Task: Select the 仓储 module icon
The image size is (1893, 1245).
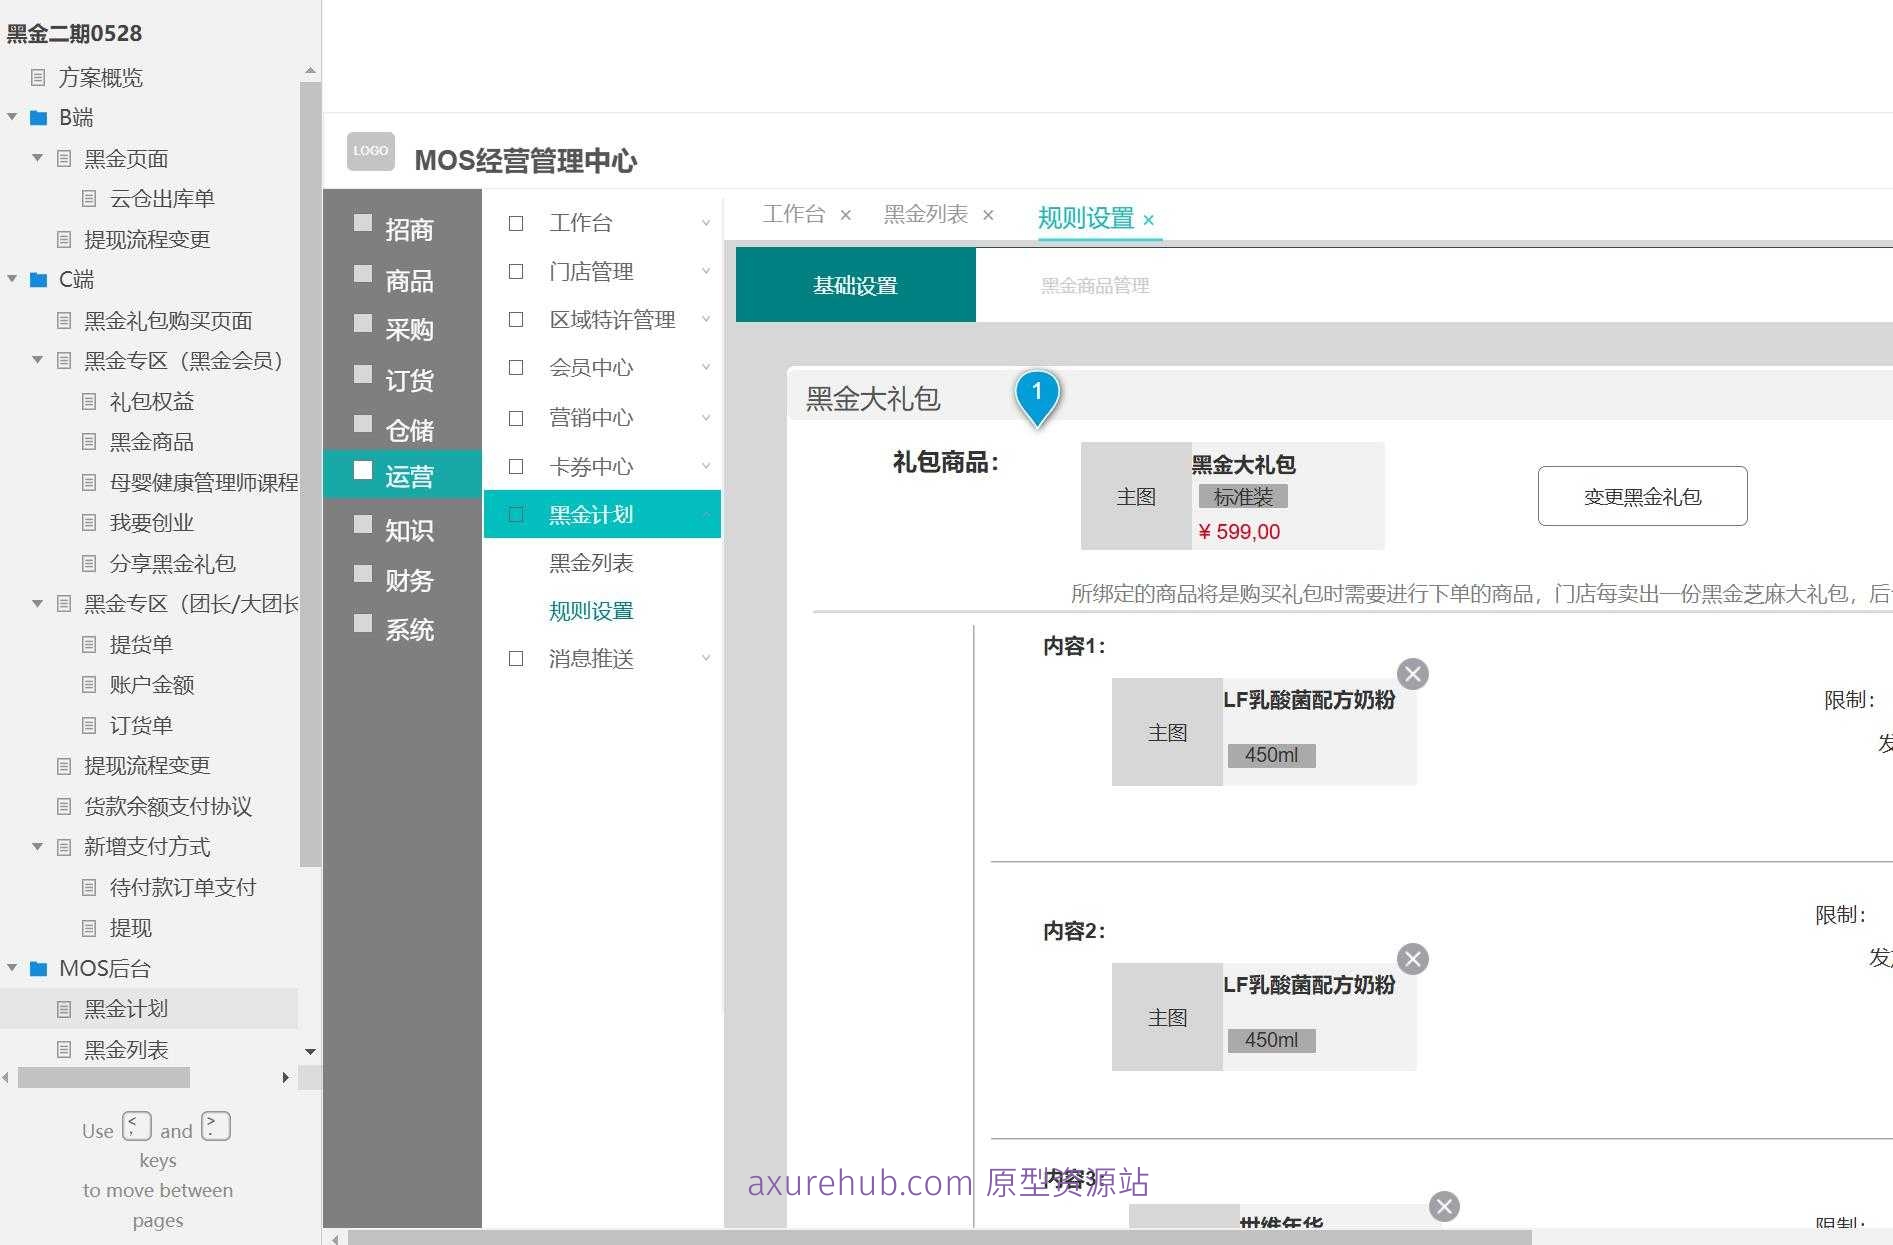Action: coord(363,424)
